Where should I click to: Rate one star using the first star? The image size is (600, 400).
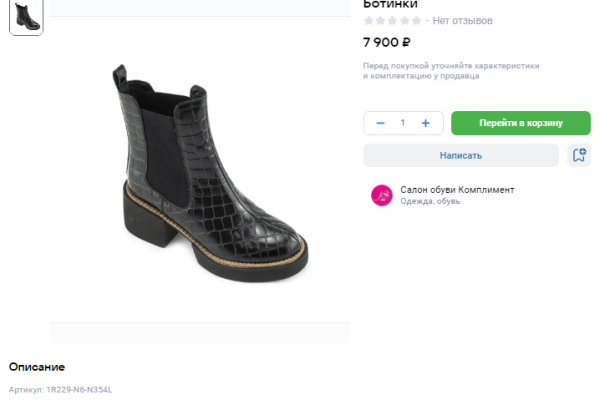tap(369, 21)
